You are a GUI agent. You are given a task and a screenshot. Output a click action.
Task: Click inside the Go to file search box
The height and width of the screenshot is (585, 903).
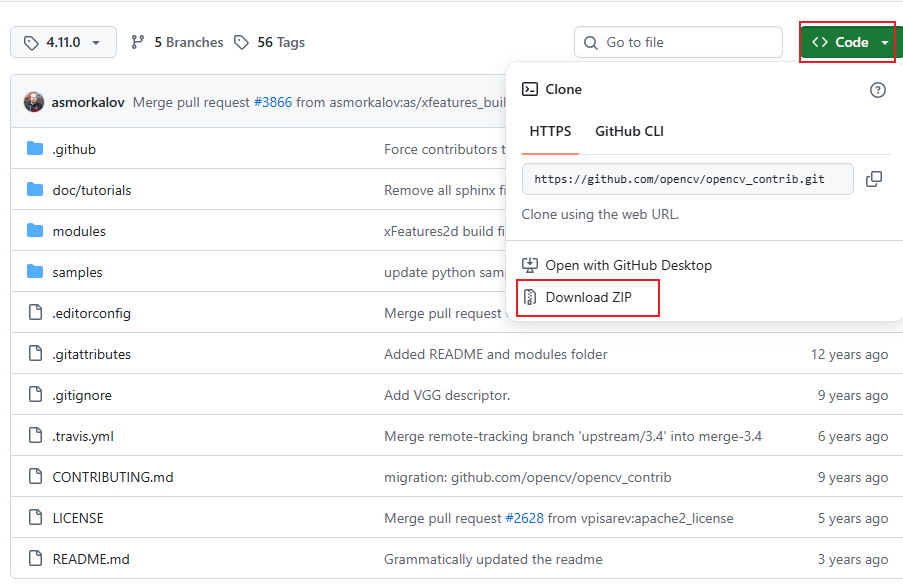point(680,42)
